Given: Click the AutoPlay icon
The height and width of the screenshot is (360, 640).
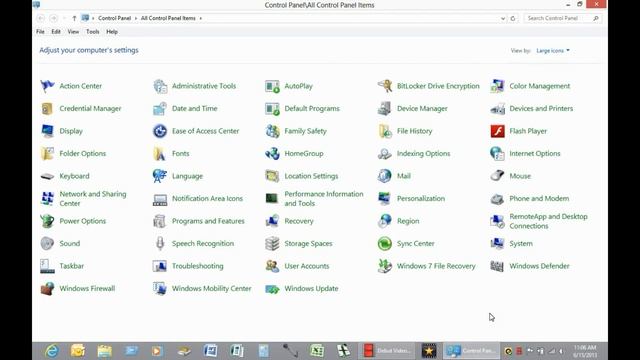Looking at the screenshot, I should coord(272,86).
